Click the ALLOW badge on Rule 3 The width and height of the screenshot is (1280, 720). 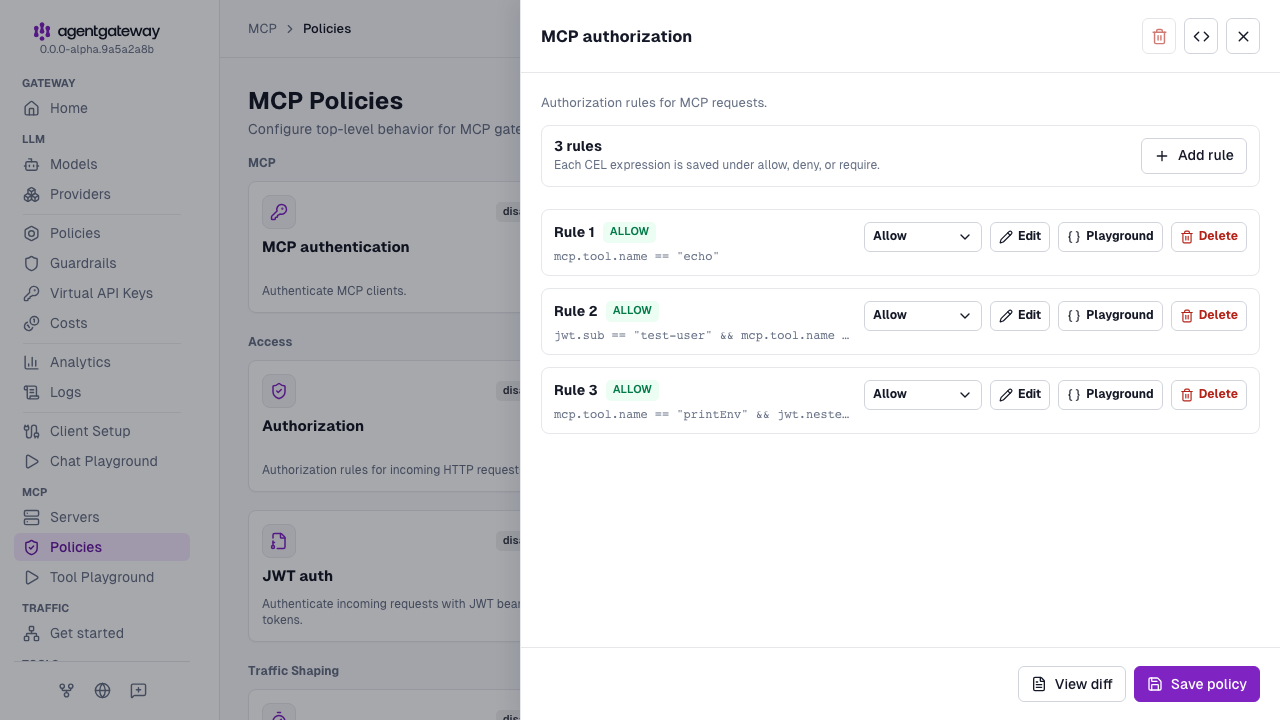(x=632, y=390)
